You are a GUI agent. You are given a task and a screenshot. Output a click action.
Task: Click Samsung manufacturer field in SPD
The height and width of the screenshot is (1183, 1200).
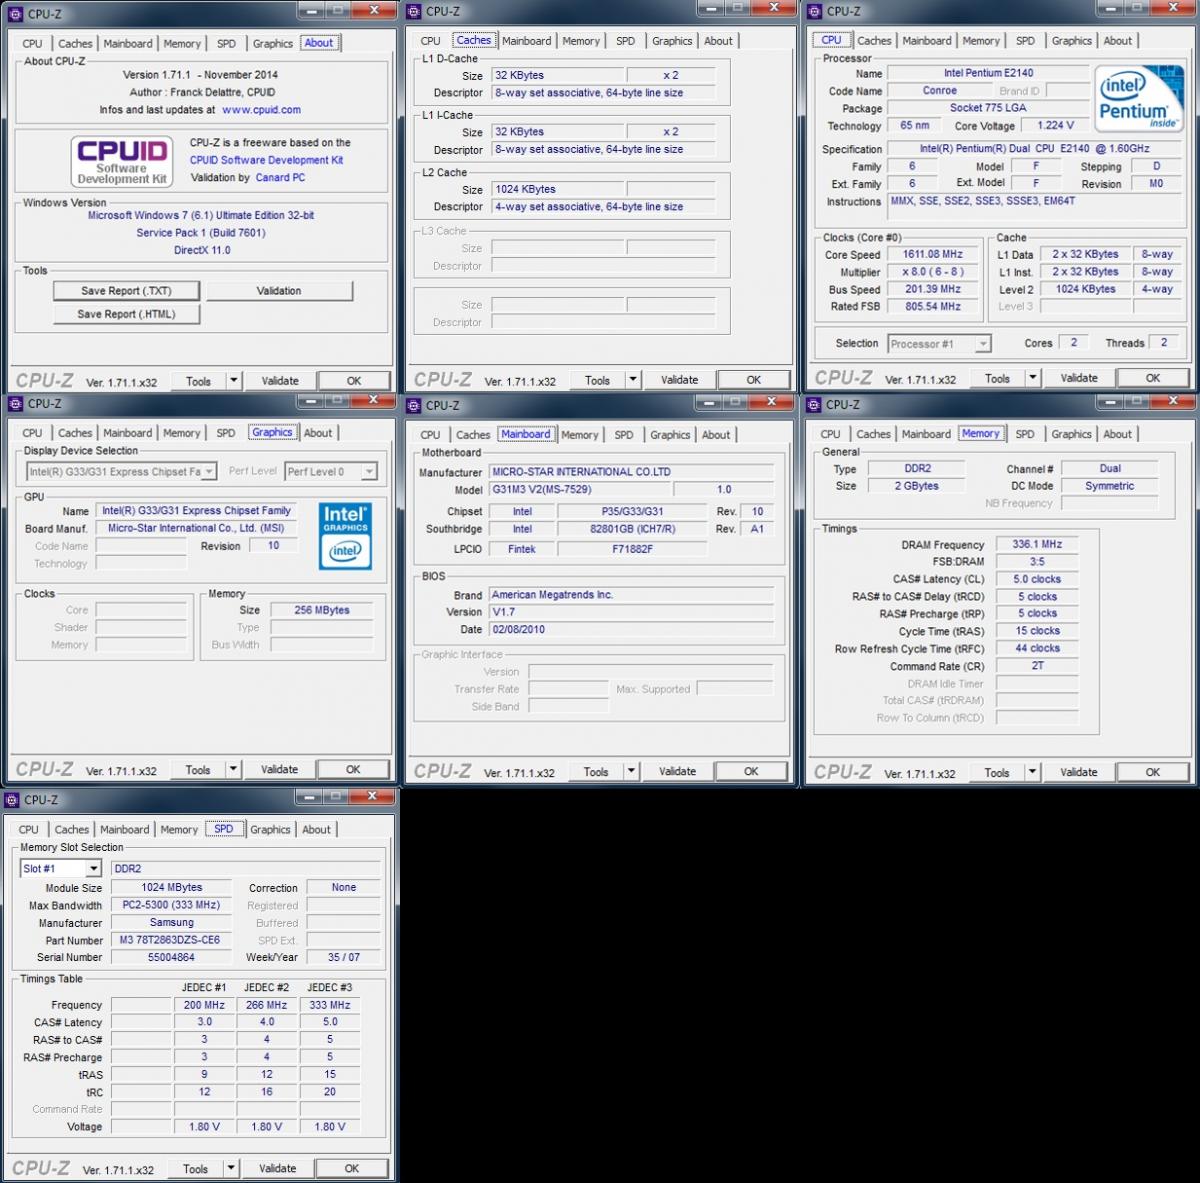point(170,923)
